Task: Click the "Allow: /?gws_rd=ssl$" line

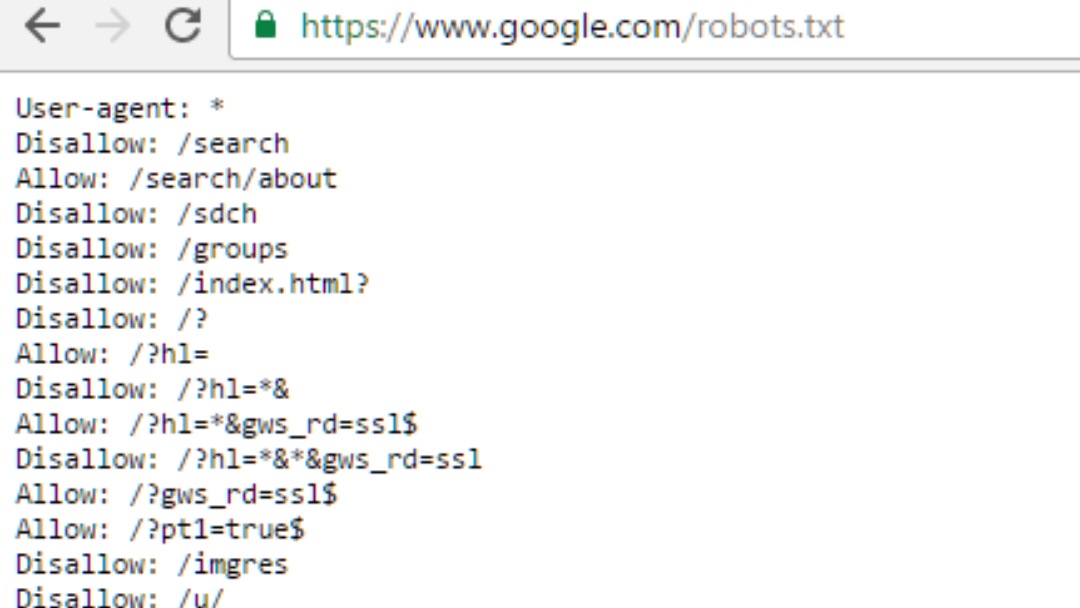Action: pyautogui.click(x=176, y=494)
